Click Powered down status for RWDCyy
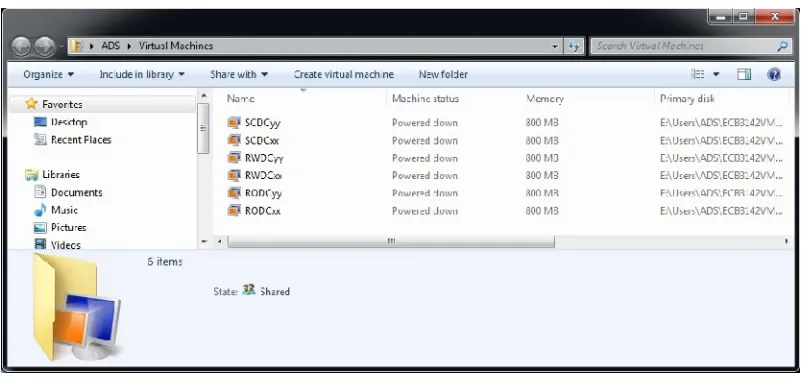Screen dimensions: 804x378 pyautogui.click(x=425, y=158)
